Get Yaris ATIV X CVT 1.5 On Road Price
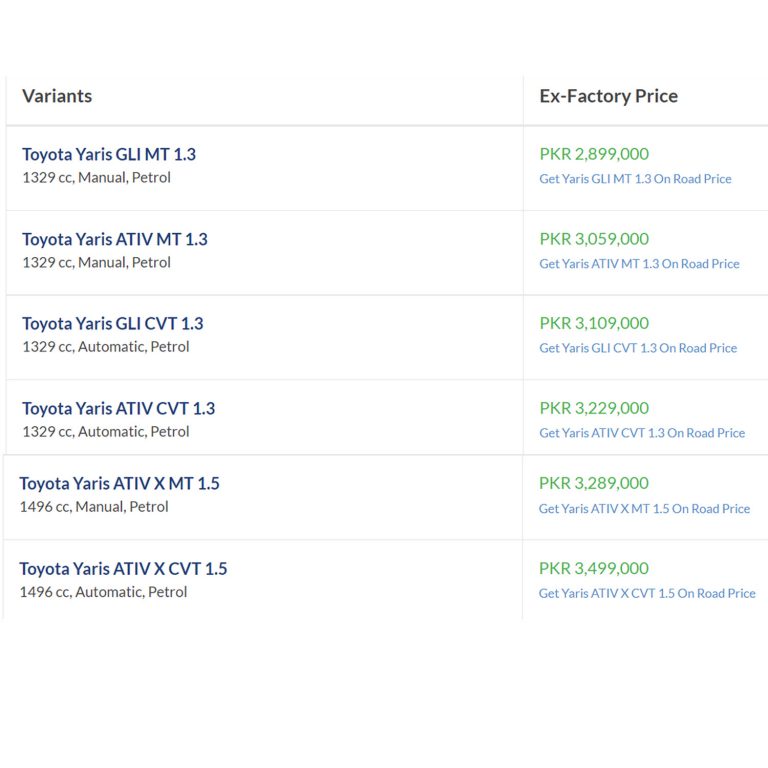Image resolution: width=768 pixels, height=768 pixels. point(647,593)
